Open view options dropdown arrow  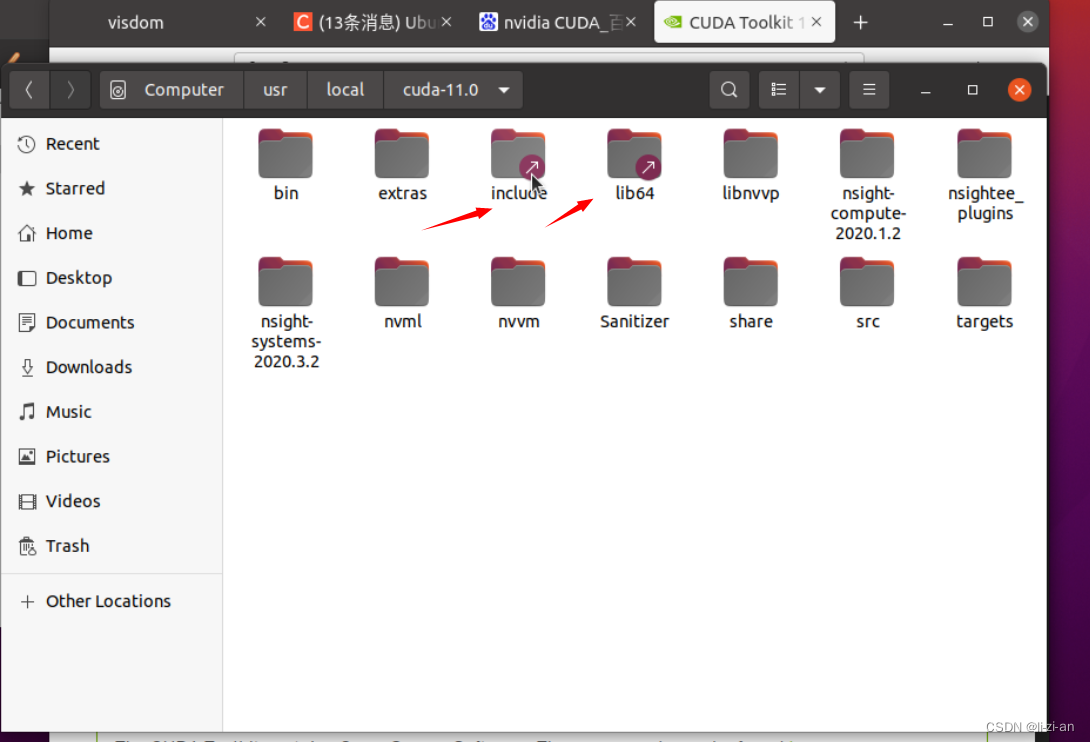(820, 90)
